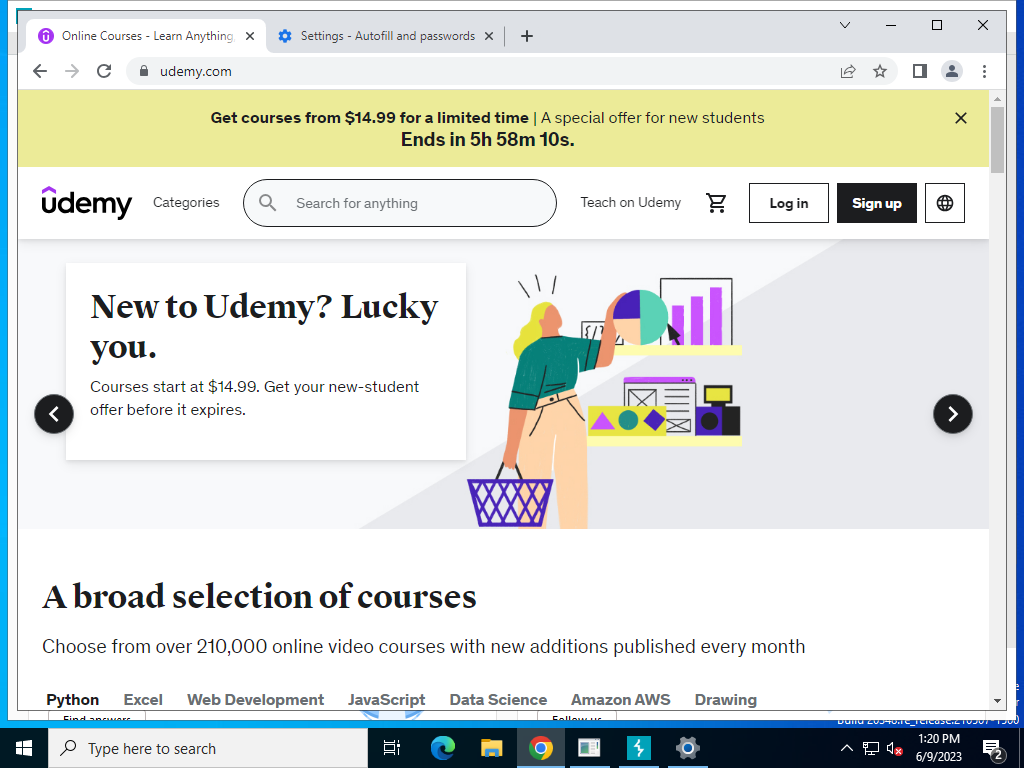Screen dimensions: 1024x768
Task: Select the Web Development course tab
Action: tap(255, 699)
